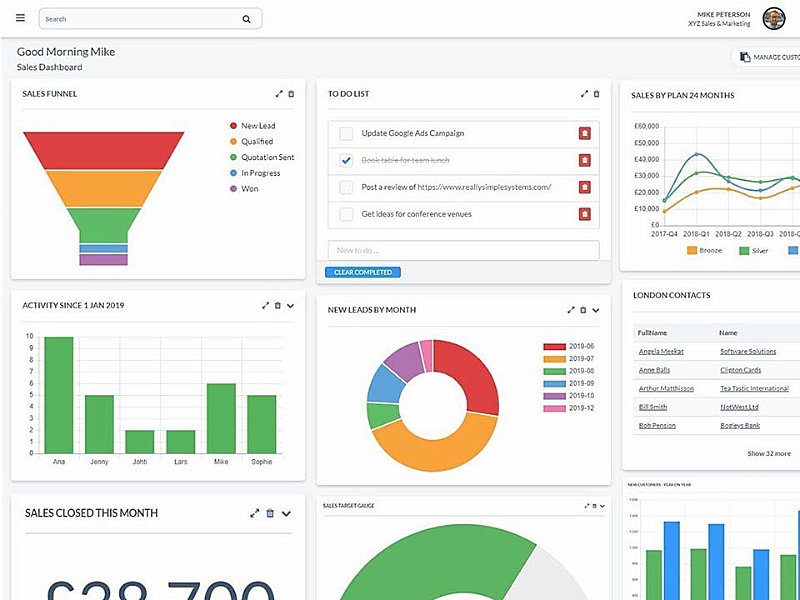
Task: Delete the Get ideas for conference venues task
Action: click(x=585, y=214)
